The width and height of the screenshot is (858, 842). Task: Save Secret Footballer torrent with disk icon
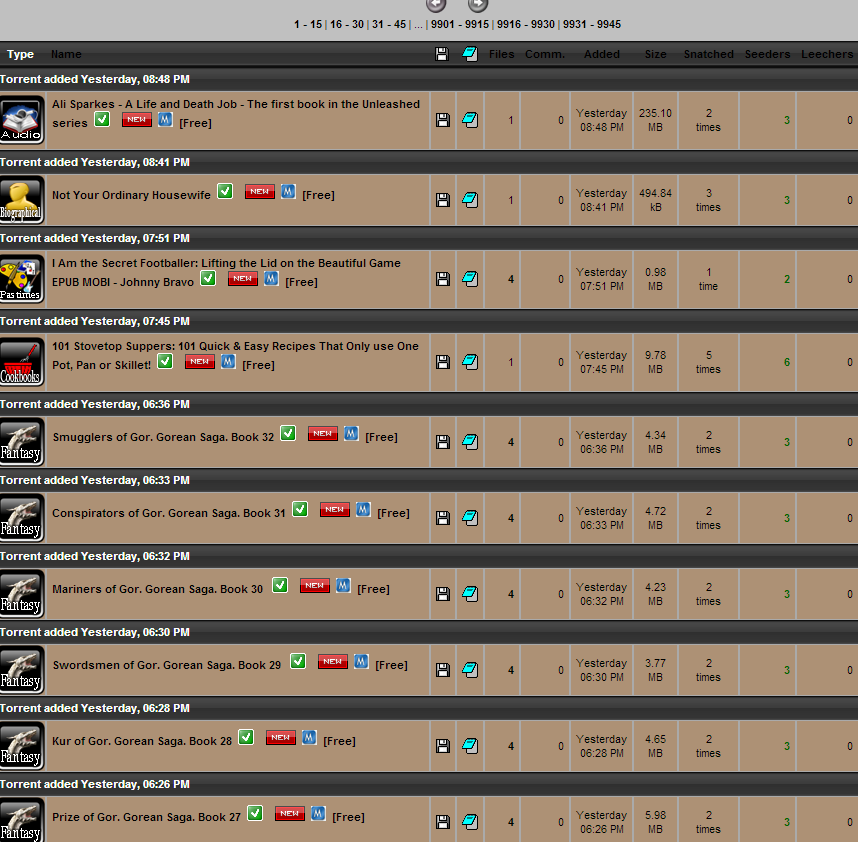[443, 279]
